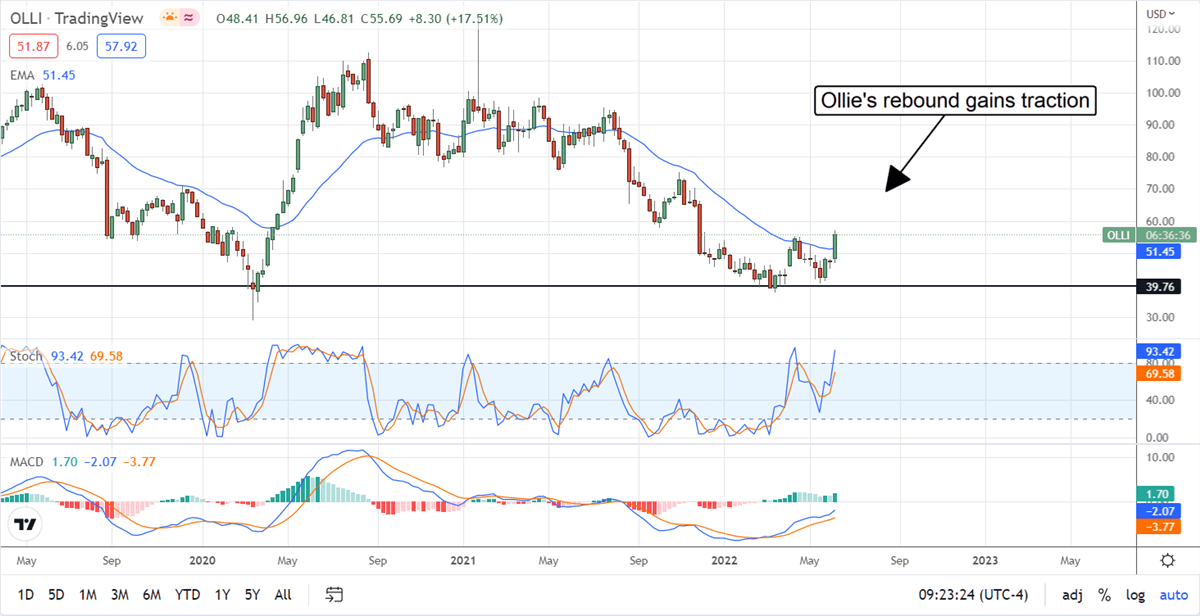Viewport: 1200px width, 616px height.
Task: Select the 5D time range
Action: 56,595
